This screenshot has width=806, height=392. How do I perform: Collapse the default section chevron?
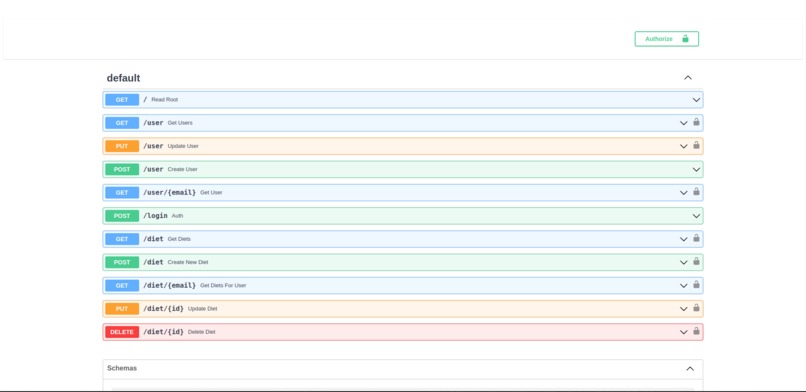tap(688, 78)
